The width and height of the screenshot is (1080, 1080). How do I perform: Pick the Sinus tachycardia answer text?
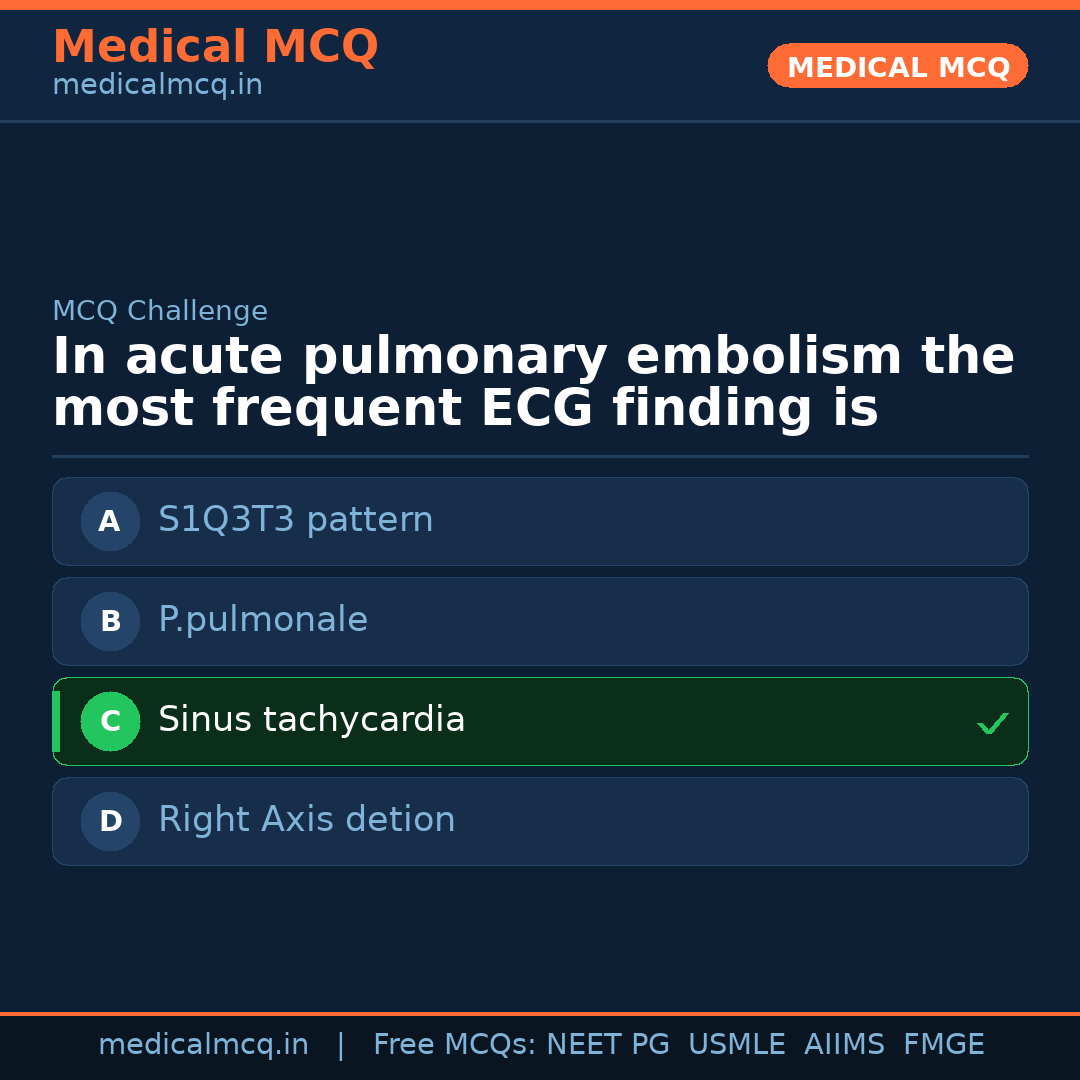point(311,720)
